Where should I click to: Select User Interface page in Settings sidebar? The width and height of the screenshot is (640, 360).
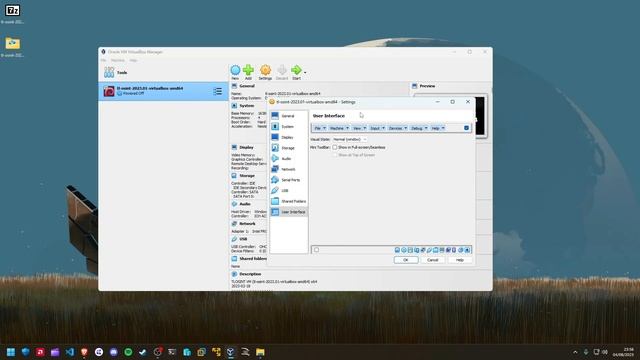(x=289, y=212)
